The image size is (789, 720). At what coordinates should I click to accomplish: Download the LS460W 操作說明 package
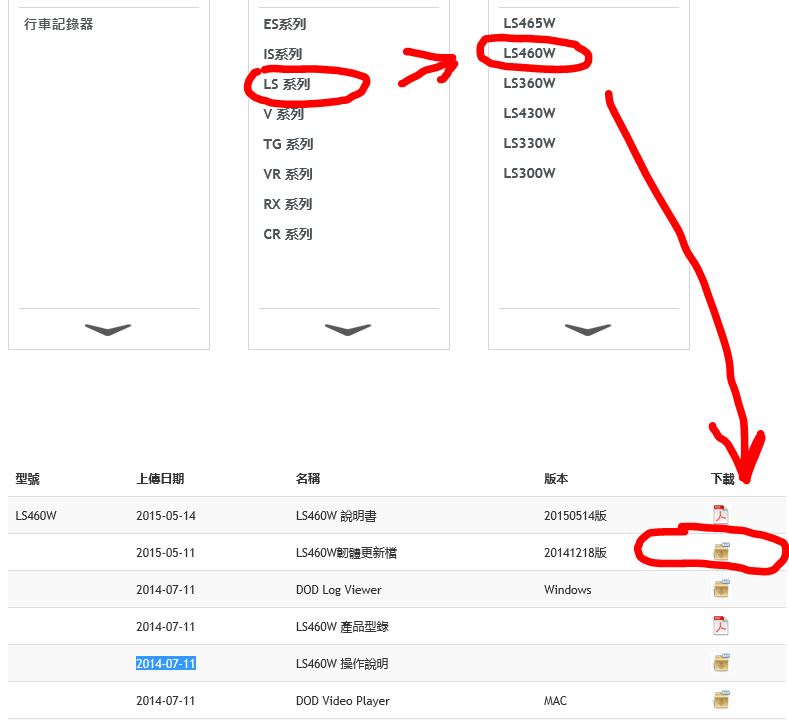point(720,663)
